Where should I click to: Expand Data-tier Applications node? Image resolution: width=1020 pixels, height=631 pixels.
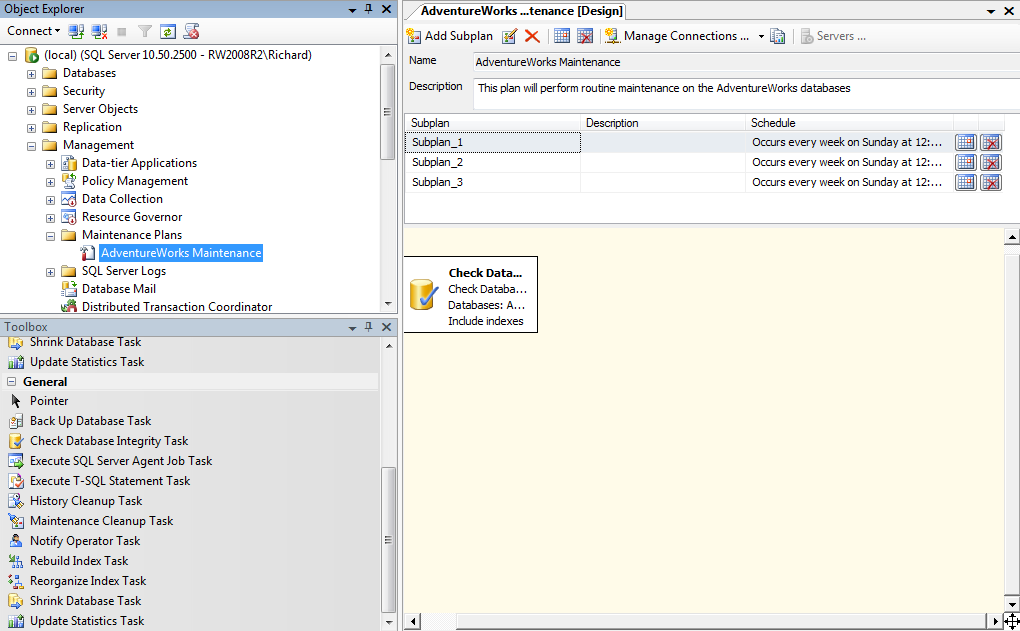pos(50,164)
